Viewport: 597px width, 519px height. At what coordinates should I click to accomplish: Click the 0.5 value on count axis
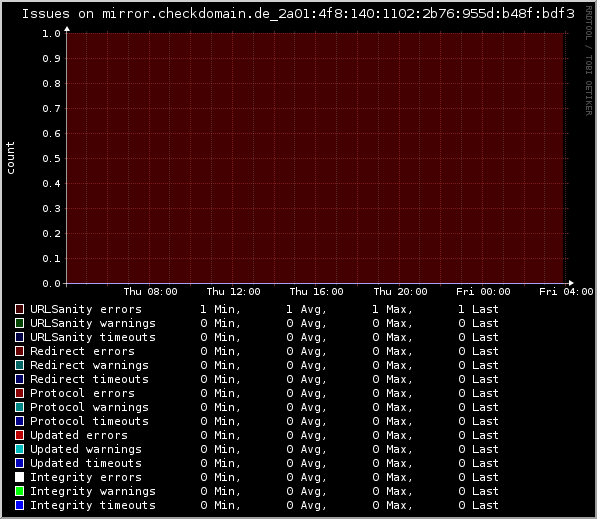point(51,158)
